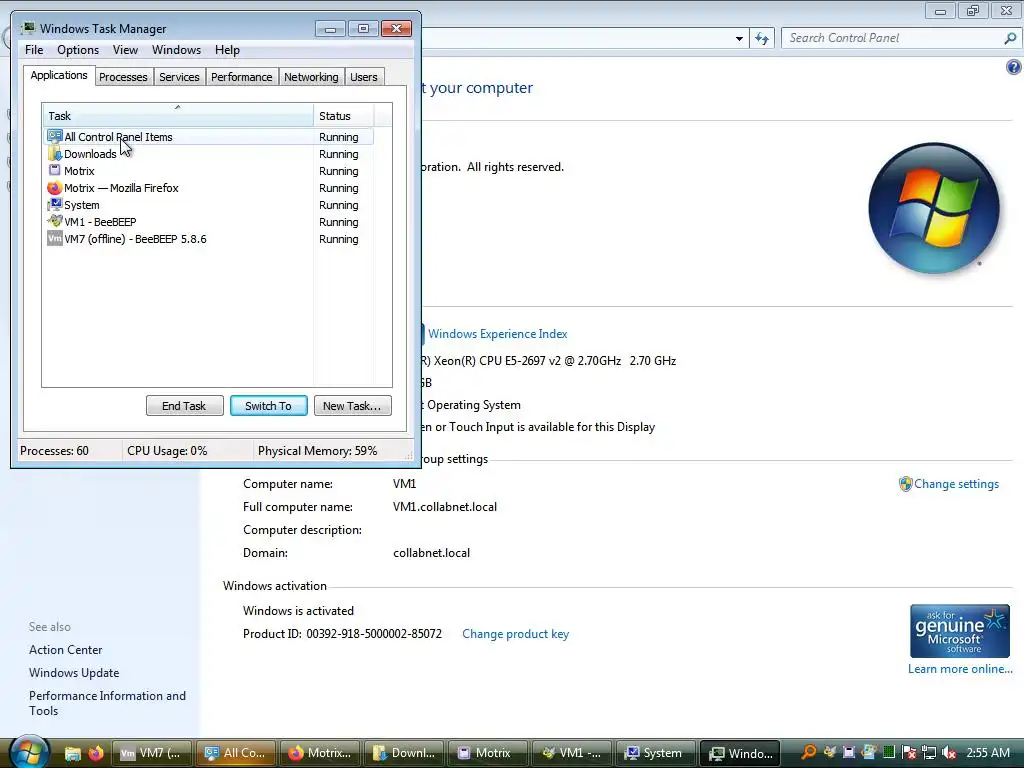Select All Control Panel Items task icon
Screen dimensions: 1024x768
pos(55,136)
